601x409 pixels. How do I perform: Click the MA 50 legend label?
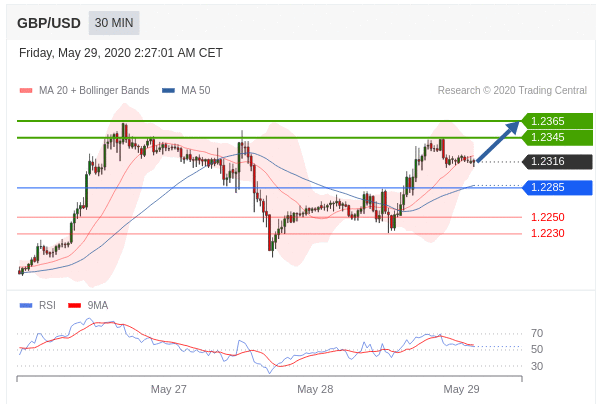point(195,90)
